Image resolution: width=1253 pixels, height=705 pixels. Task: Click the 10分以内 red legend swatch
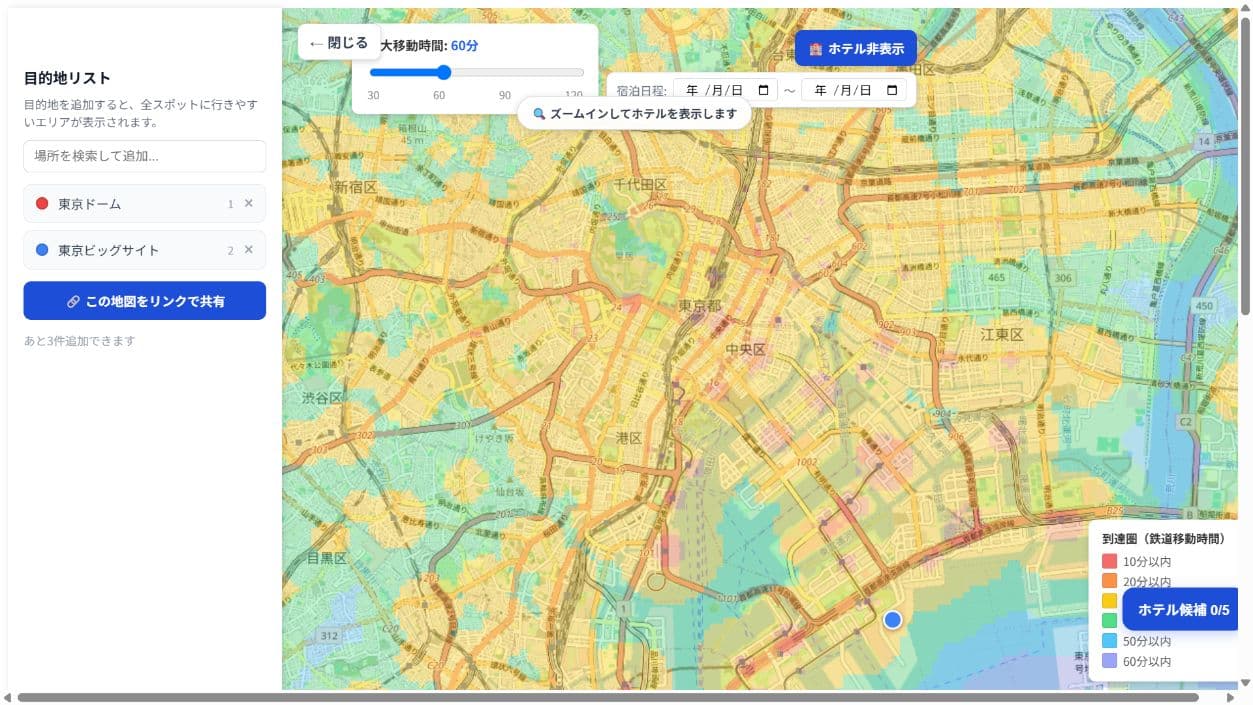(x=1109, y=561)
